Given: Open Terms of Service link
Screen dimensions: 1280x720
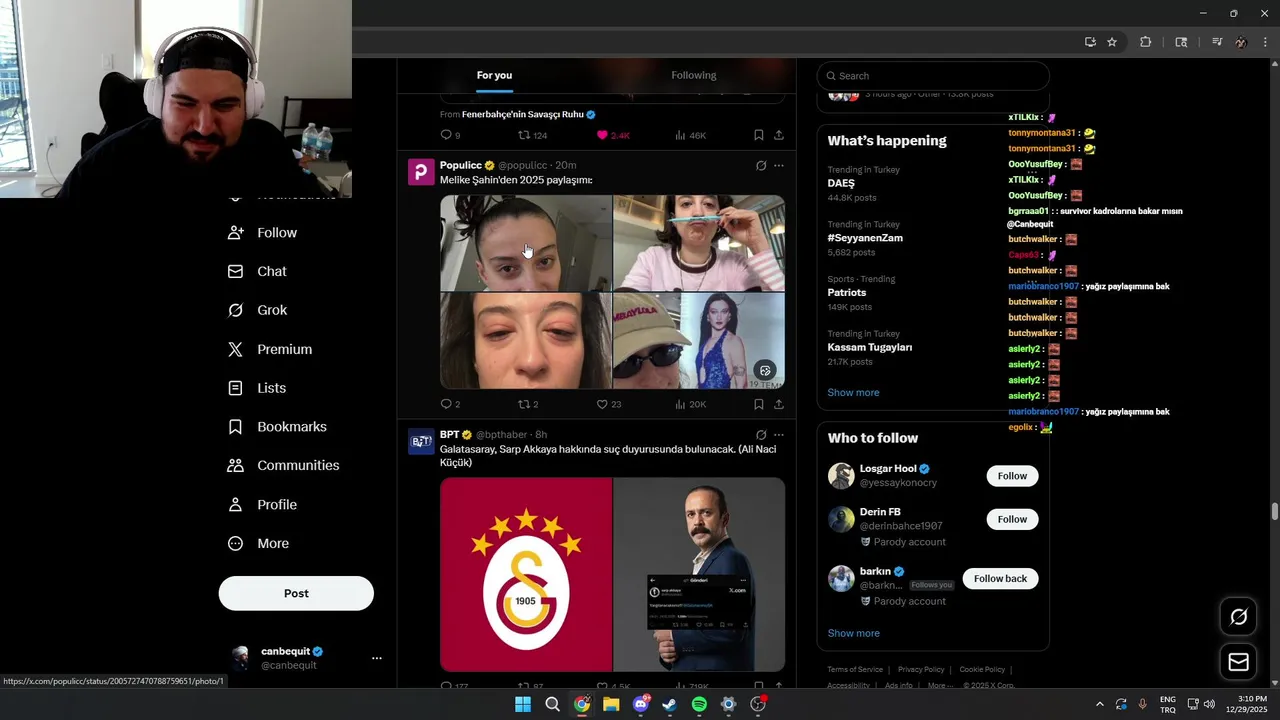Looking at the screenshot, I should click(x=855, y=670).
